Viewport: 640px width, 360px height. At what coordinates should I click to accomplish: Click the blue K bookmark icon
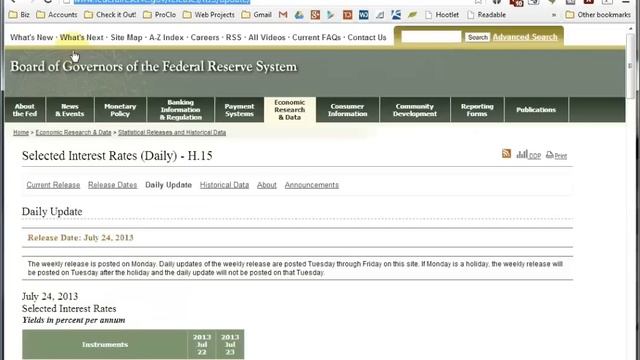pos(396,15)
